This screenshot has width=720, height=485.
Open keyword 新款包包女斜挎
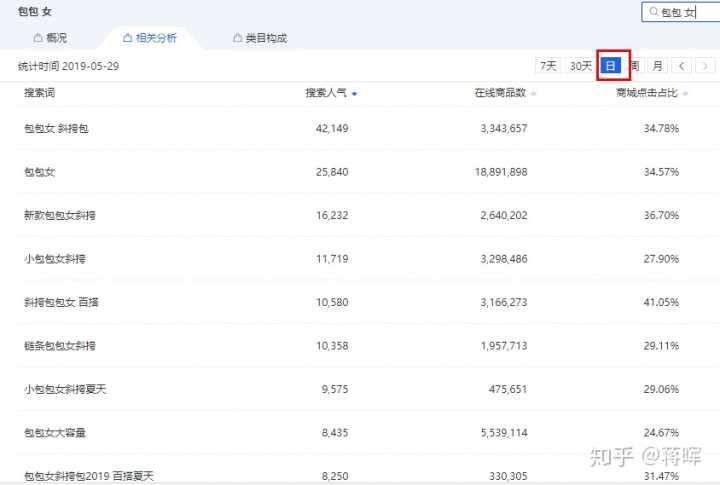pos(60,215)
